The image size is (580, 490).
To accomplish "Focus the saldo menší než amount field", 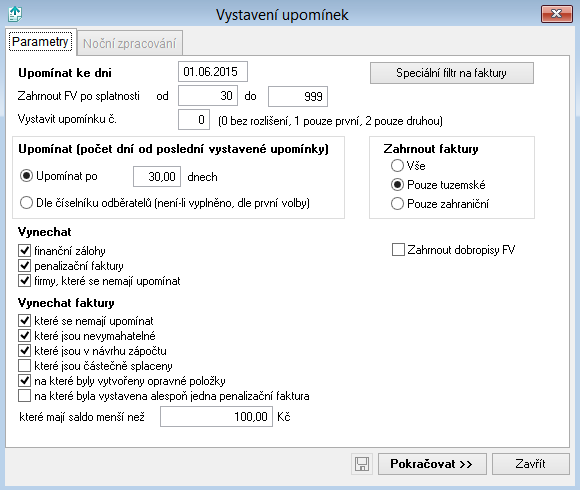I will tap(216, 416).
